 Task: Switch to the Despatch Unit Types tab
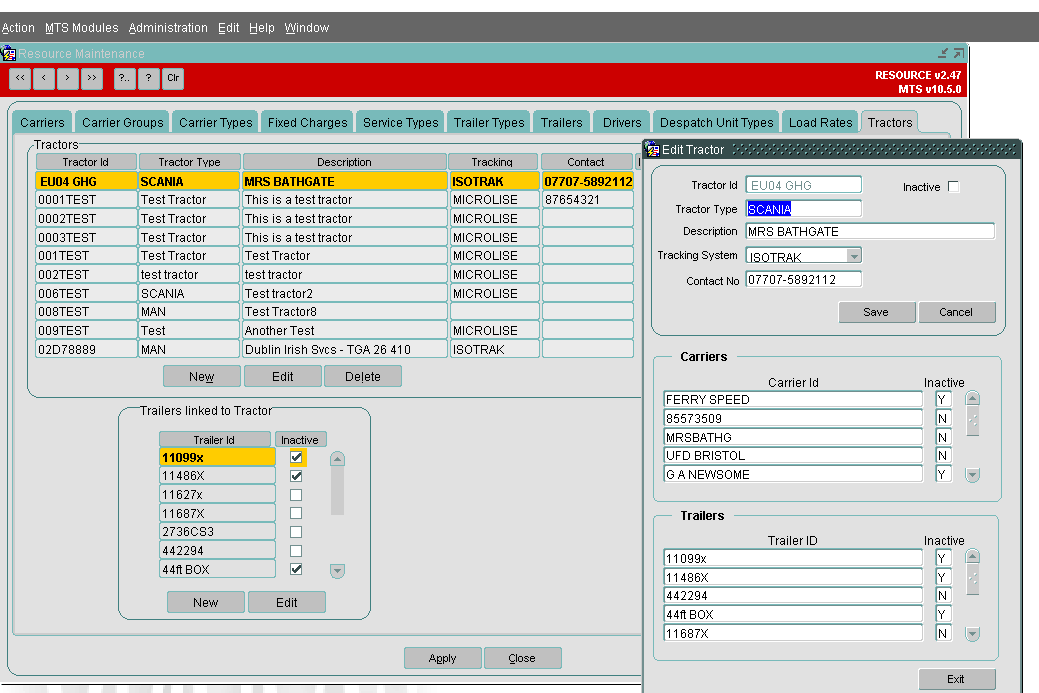tap(716, 123)
